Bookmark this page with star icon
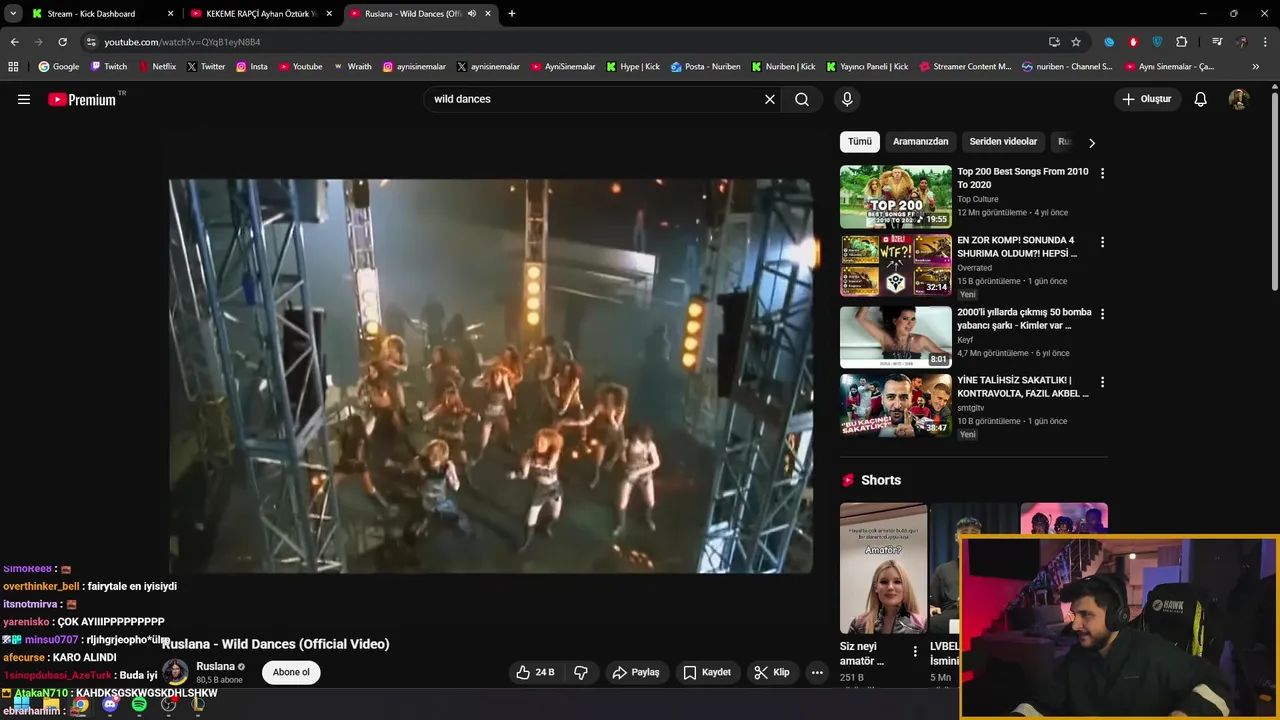Viewport: 1280px width, 720px height. [1076, 42]
